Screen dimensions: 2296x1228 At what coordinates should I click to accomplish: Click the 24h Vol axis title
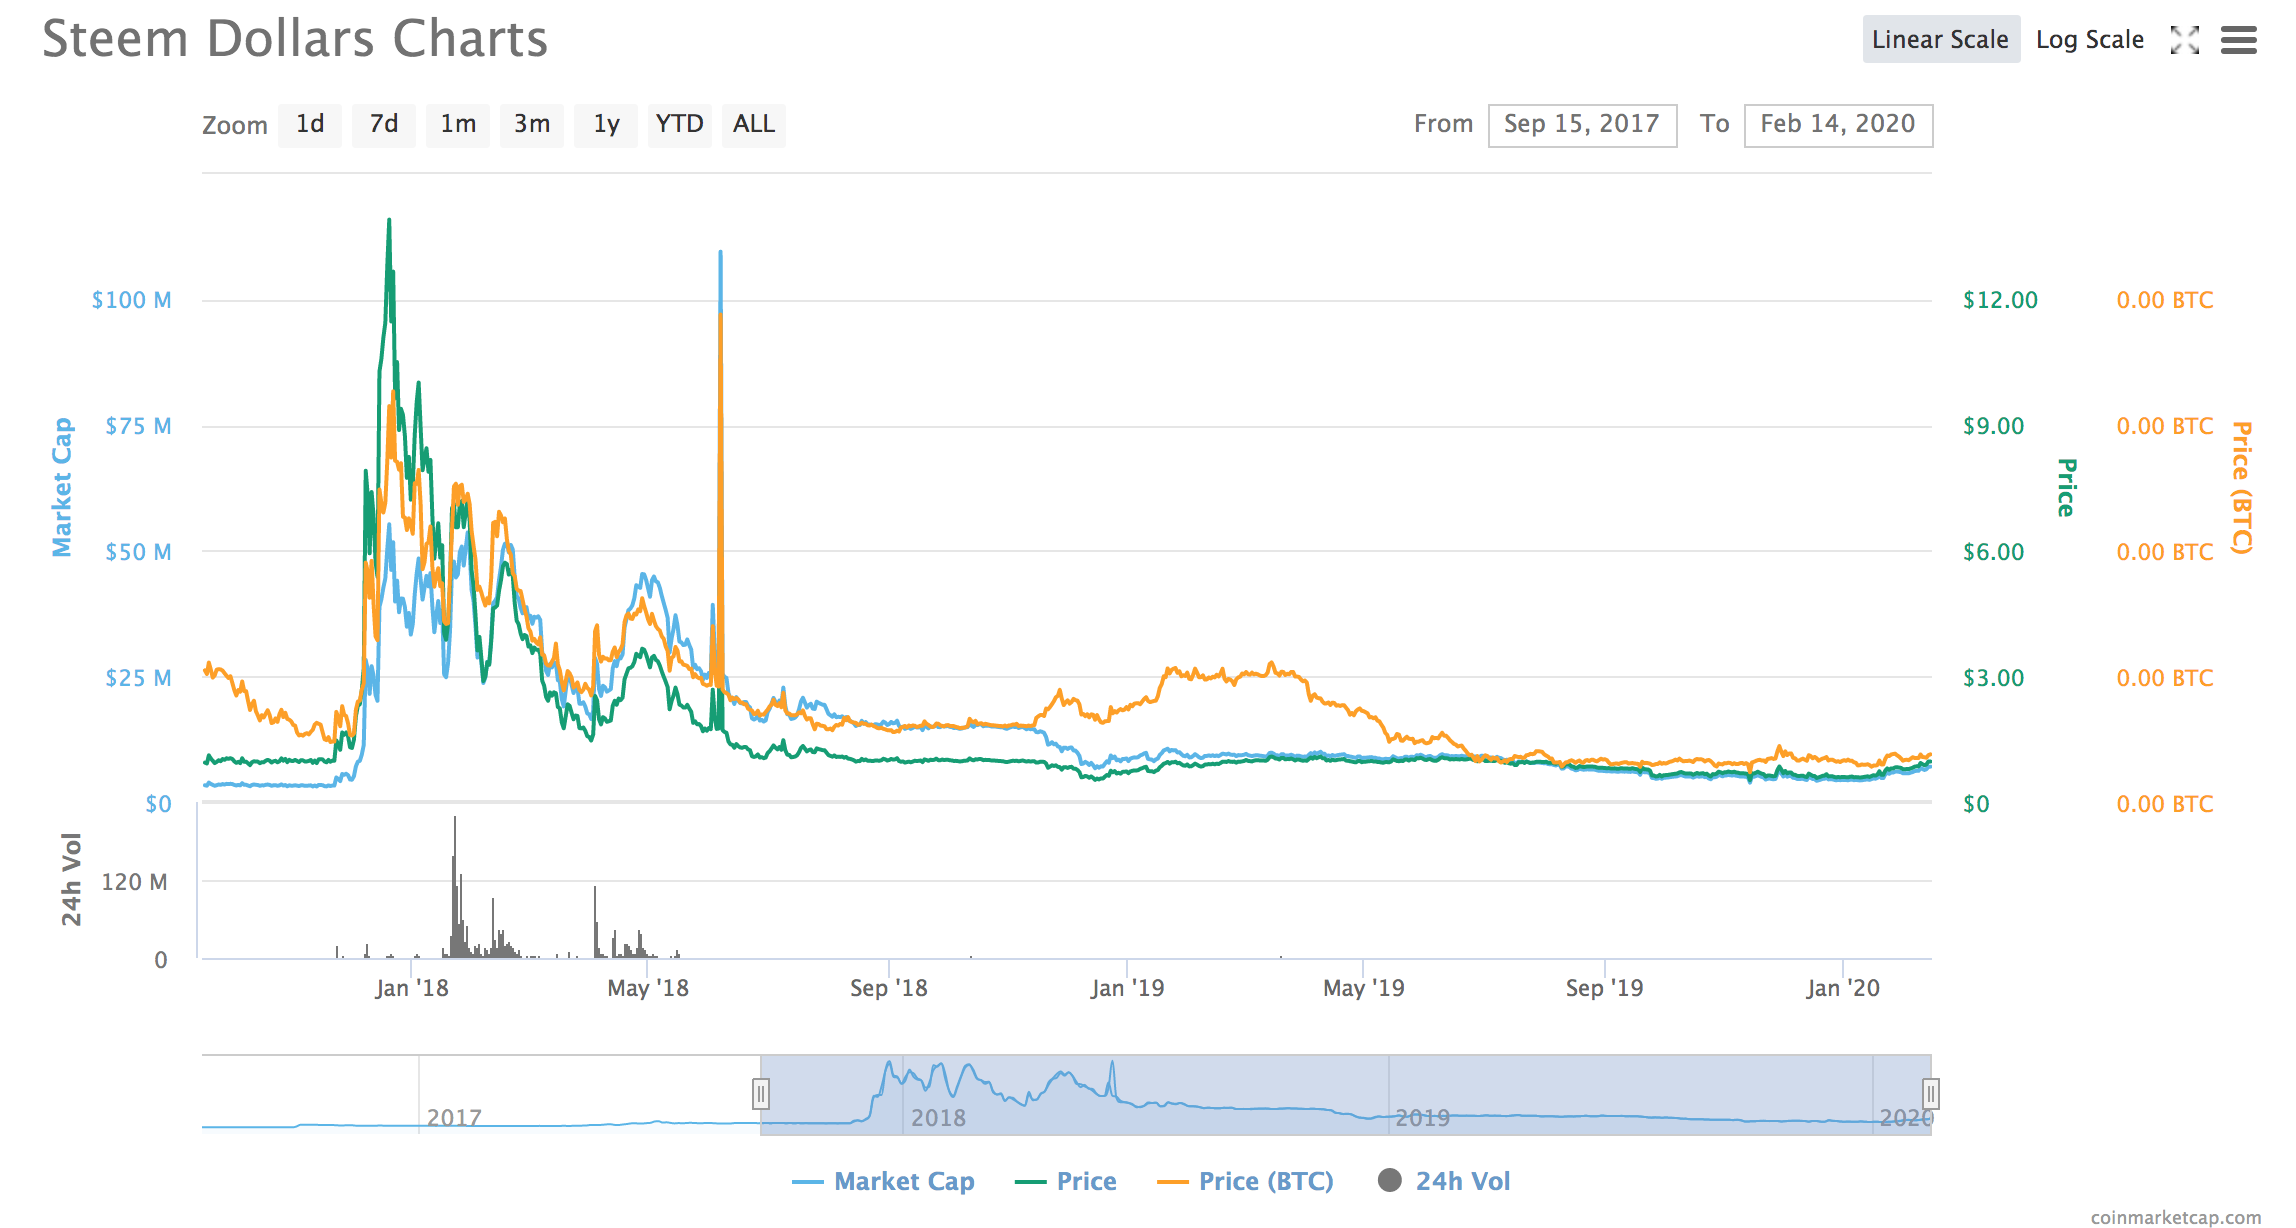pos(71,879)
